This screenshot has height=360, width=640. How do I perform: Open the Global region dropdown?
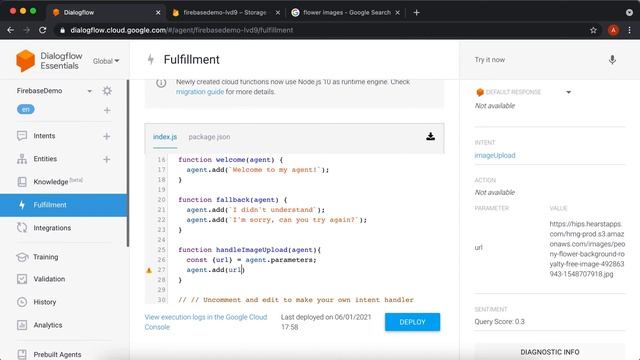[x=106, y=61]
